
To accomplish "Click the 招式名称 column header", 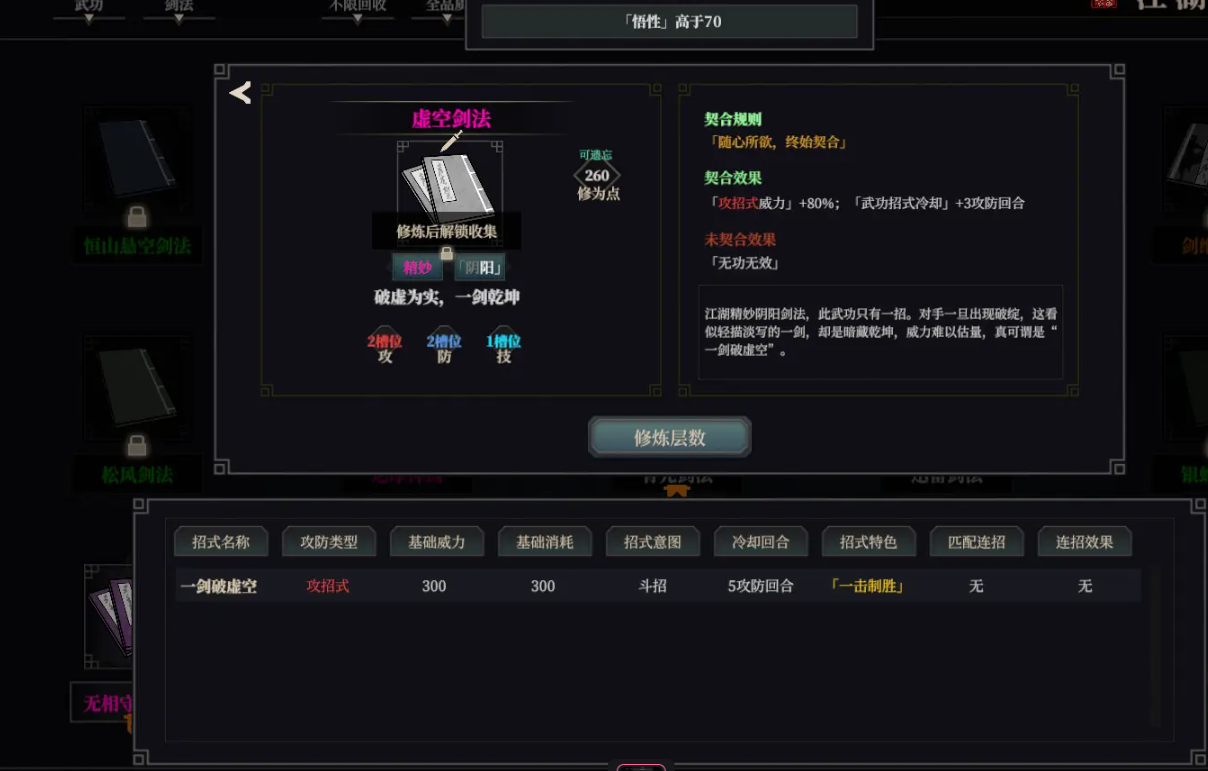I will tap(221, 542).
